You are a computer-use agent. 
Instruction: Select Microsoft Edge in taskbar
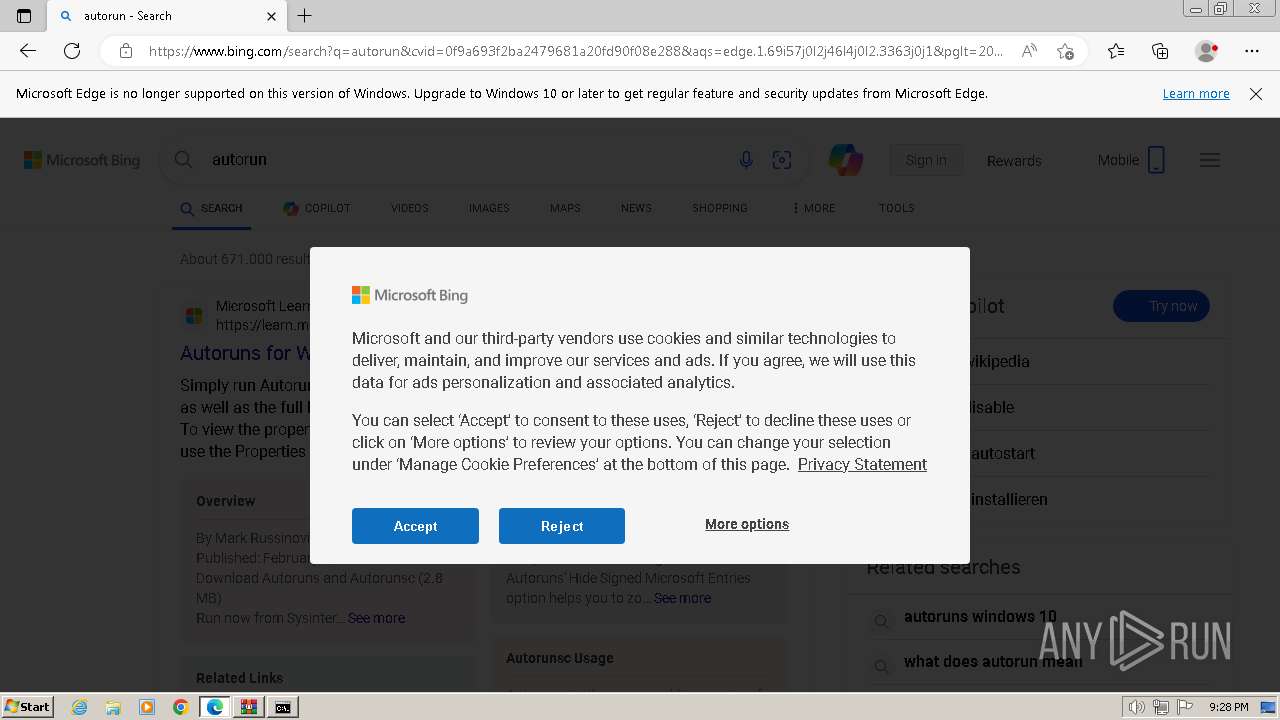pos(215,707)
